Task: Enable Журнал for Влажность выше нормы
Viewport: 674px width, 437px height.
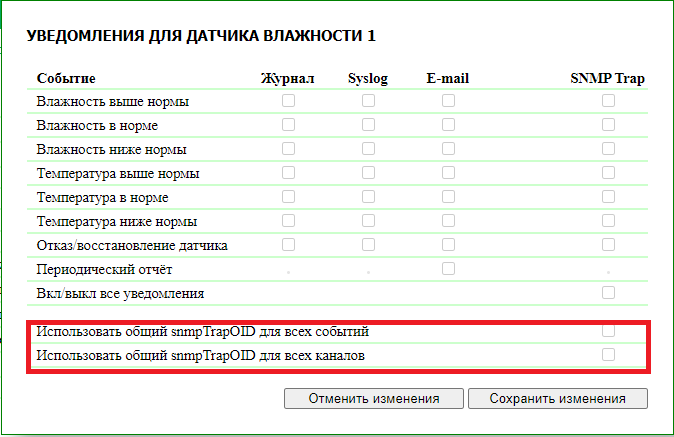Action: tap(288, 101)
